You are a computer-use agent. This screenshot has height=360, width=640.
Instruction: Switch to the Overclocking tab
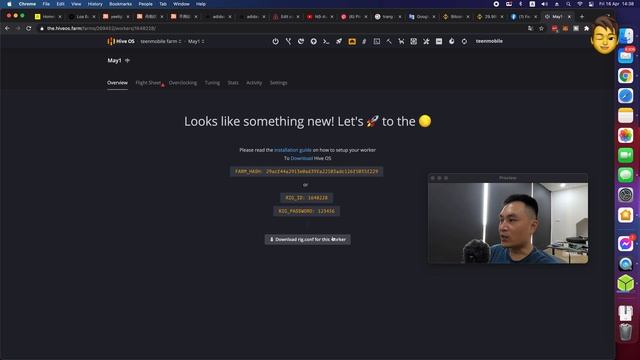(x=182, y=83)
